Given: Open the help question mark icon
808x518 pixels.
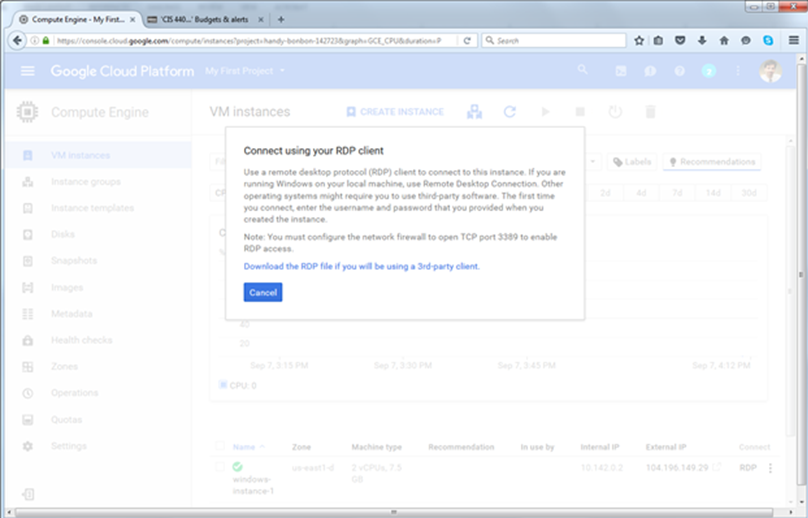Looking at the screenshot, I should click(x=680, y=71).
